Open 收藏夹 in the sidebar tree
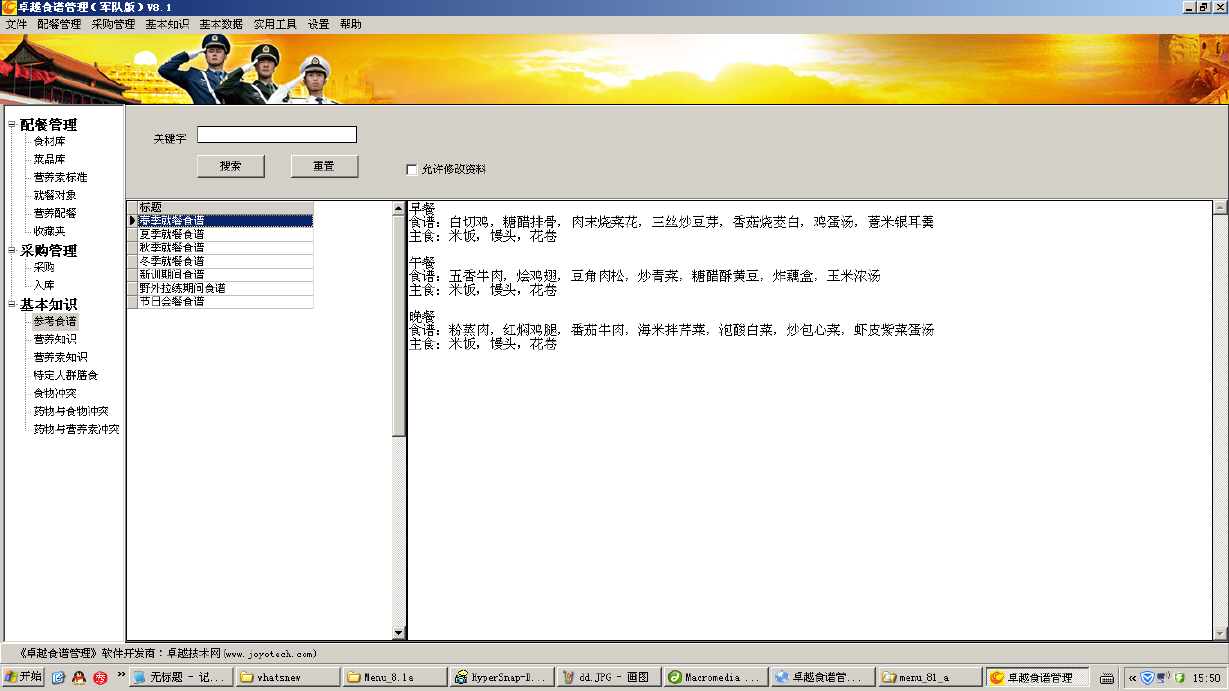This screenshot has width=1229, height=691. (49, 232)
